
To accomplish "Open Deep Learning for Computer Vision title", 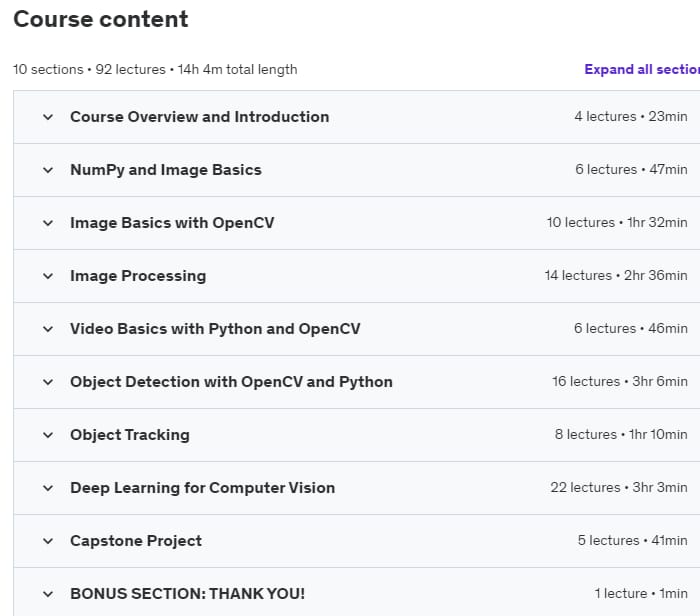I will [x=202, y=488].
